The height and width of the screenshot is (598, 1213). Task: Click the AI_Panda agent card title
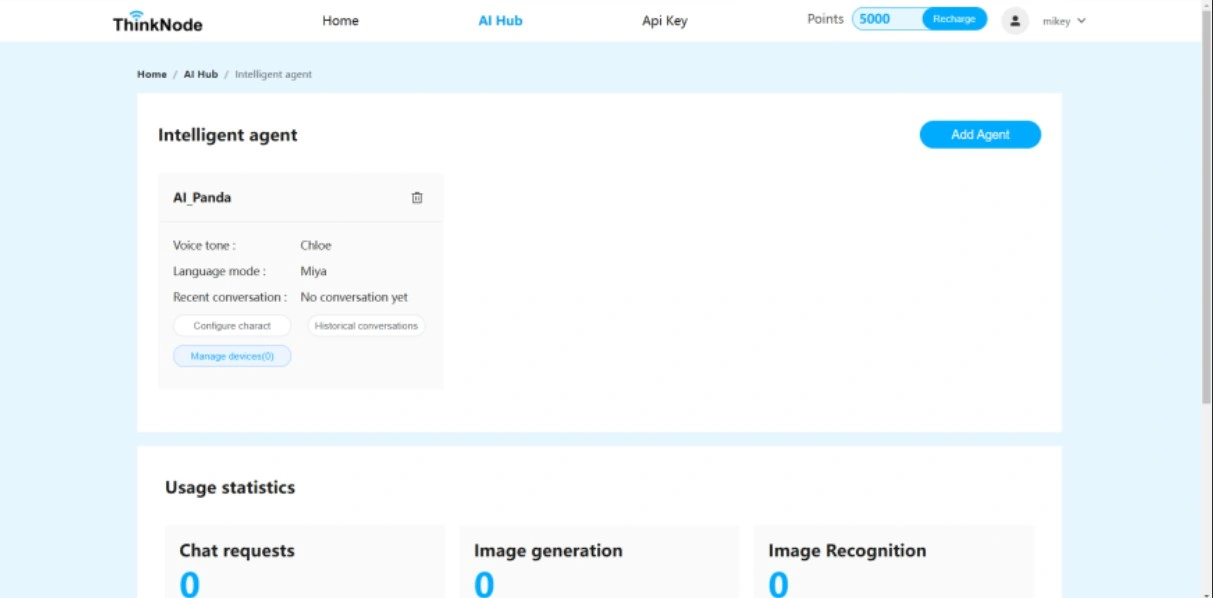[x=202, y=198]
